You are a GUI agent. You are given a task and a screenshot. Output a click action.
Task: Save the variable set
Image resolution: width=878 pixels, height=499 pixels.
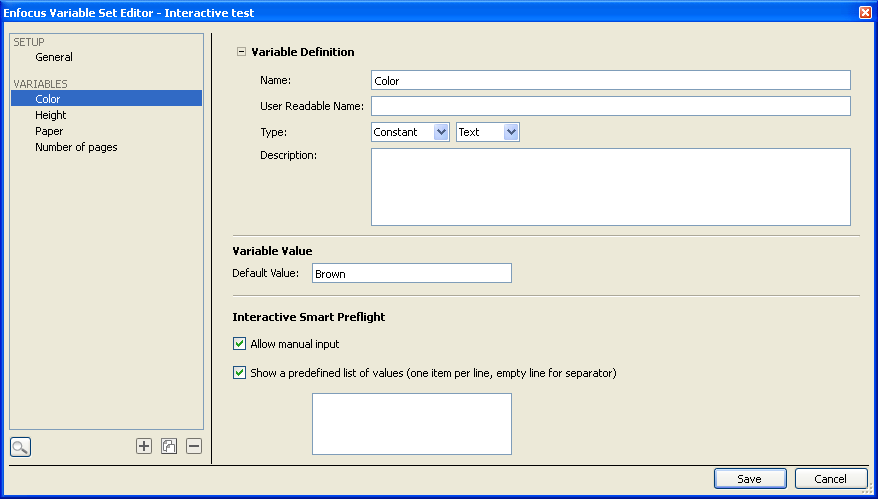pyautogui.click(x=750, y=479)
